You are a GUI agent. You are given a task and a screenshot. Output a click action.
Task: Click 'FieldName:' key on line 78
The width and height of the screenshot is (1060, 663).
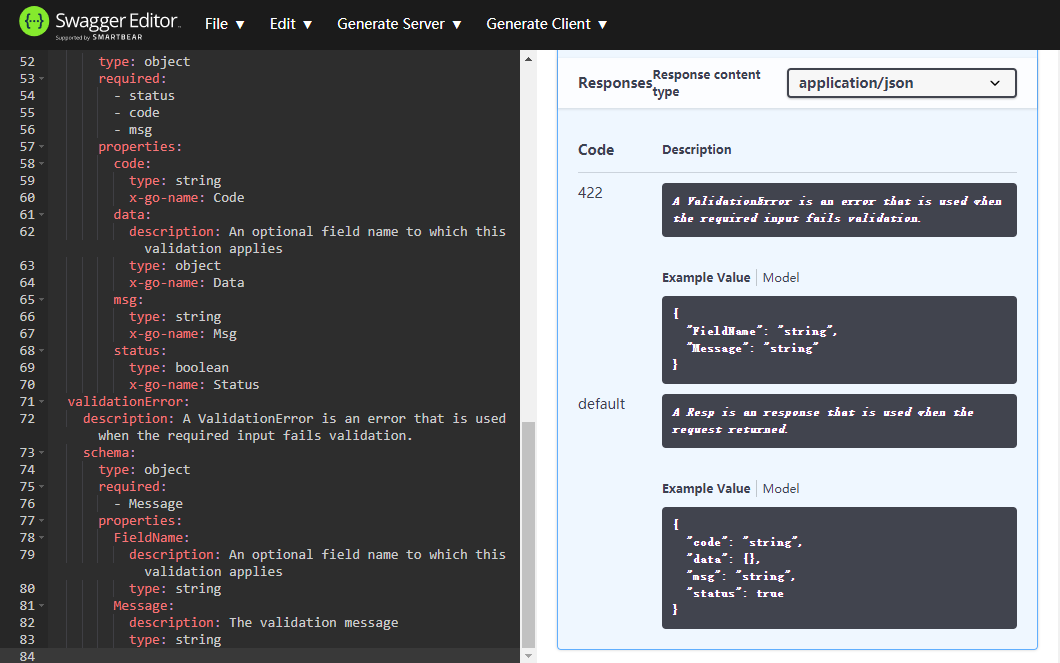[151, 537]
